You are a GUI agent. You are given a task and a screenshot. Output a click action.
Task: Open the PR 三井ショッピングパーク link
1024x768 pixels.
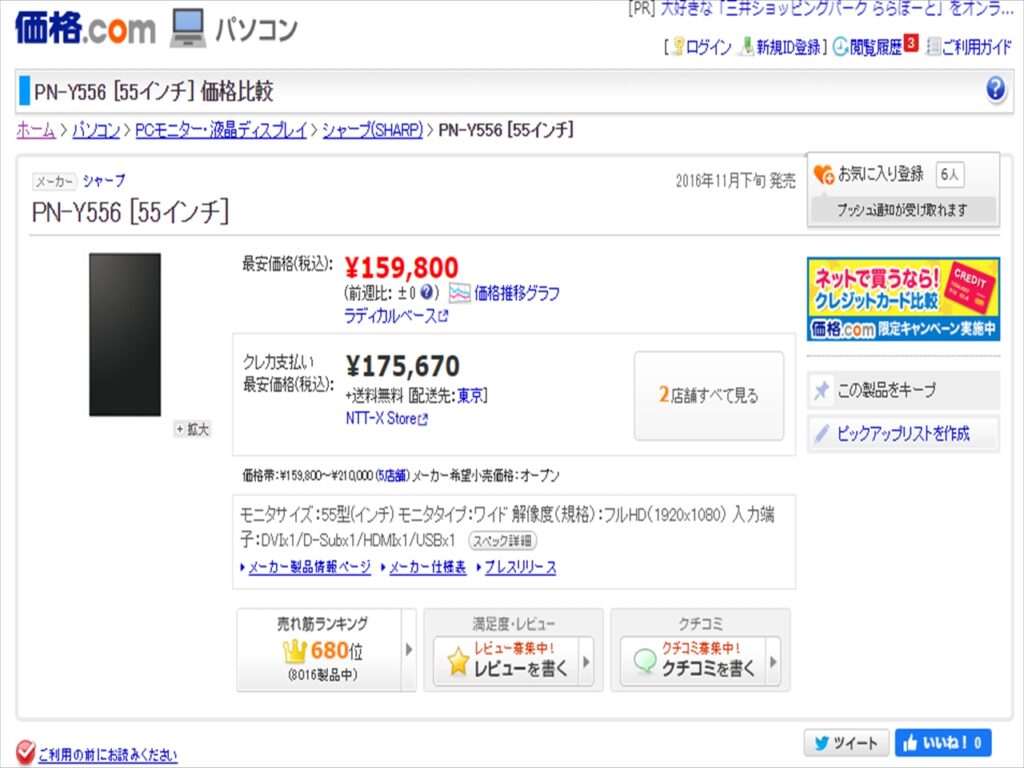click(837, 8)
